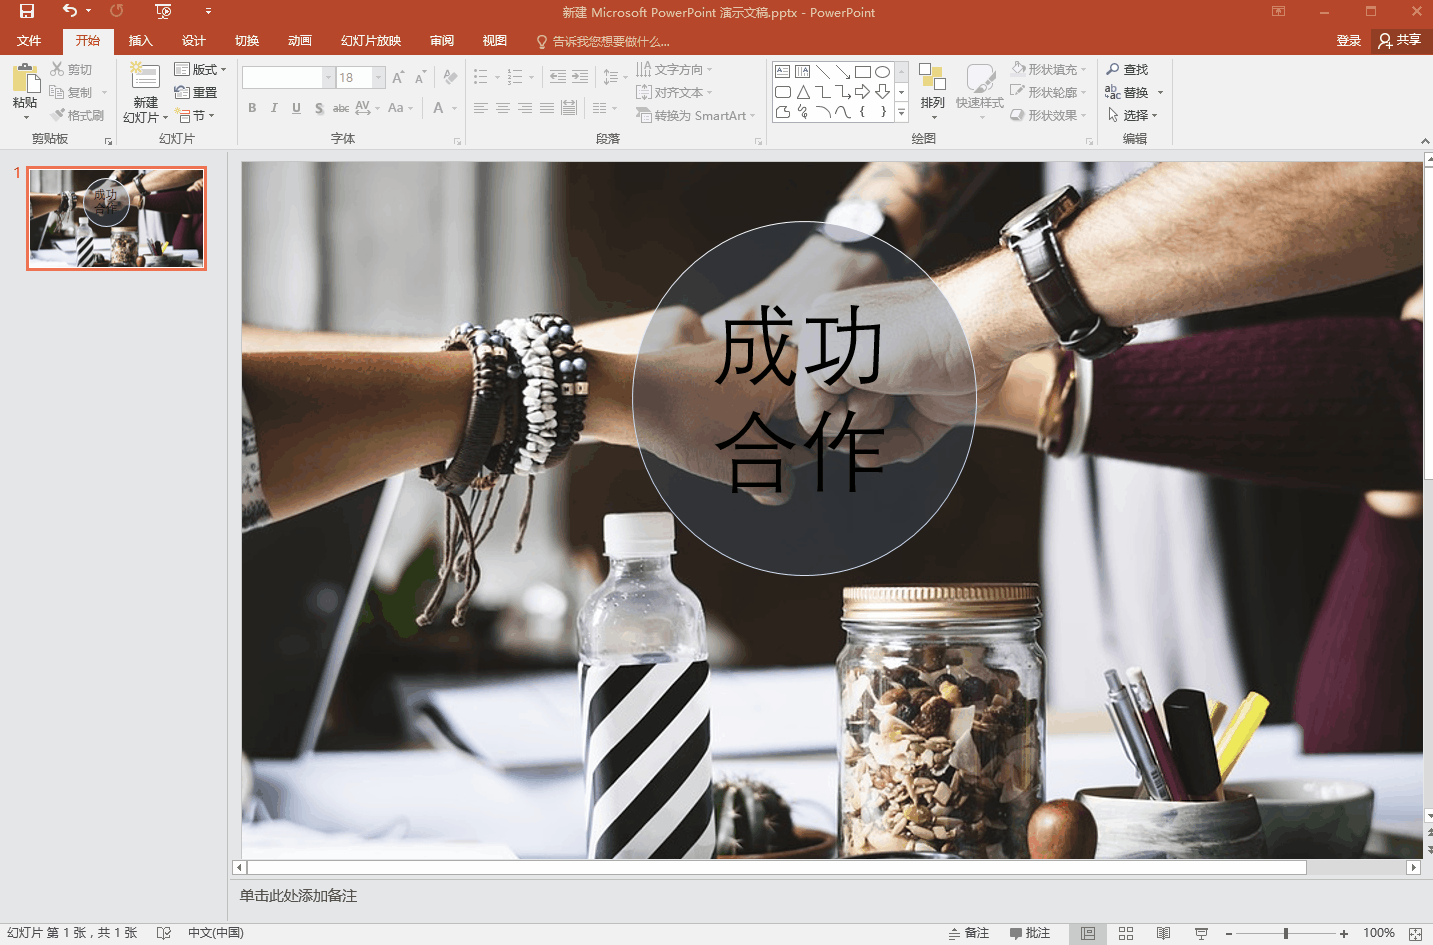Click Shape Effects (形状效果)
Image resolution: width=1433 pixels, height=945 pixels.
pyautogui.click(x=1048, y=115)
